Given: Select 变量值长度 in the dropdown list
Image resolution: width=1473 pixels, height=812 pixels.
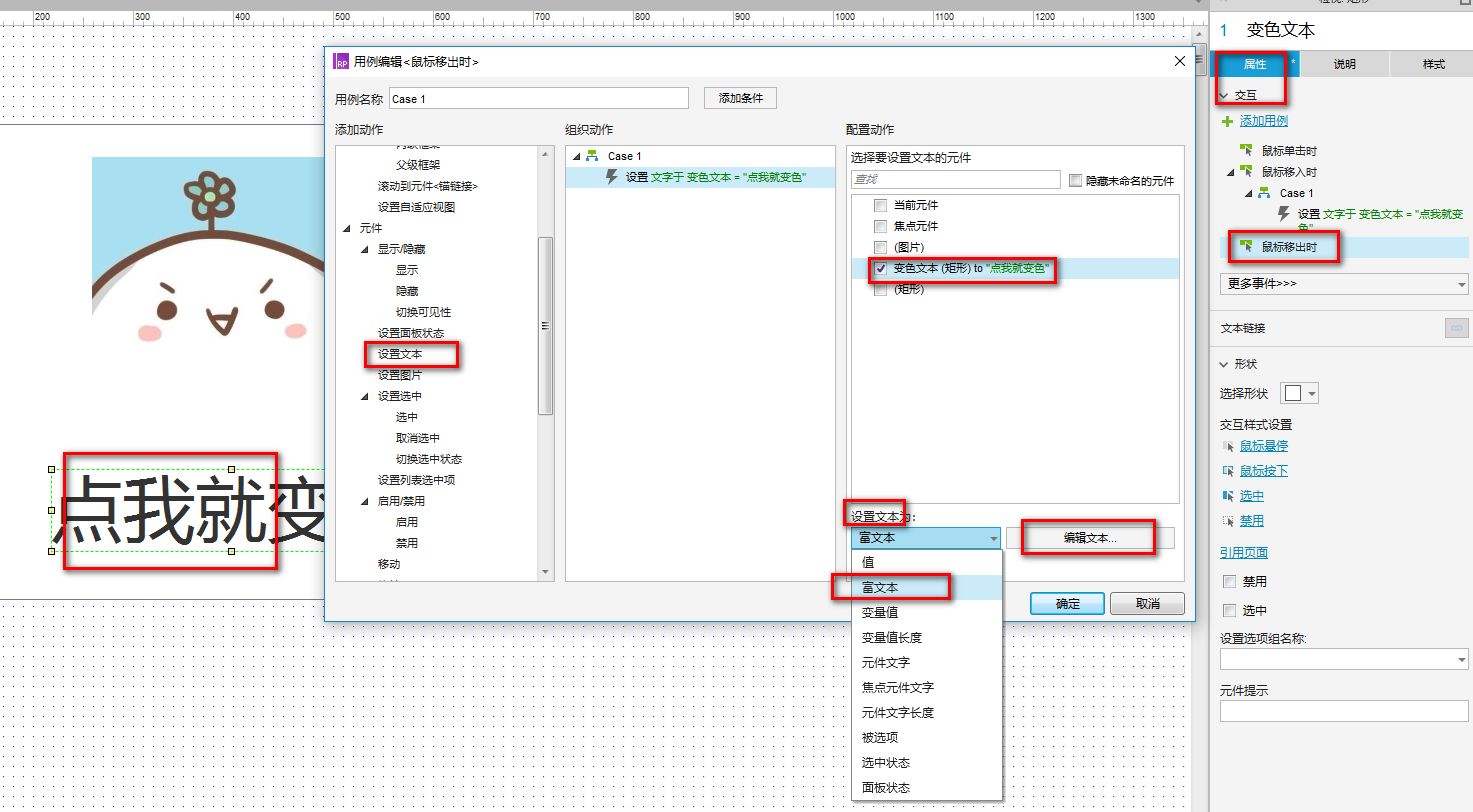Looking at the screenshot, I should pos(926,637).
